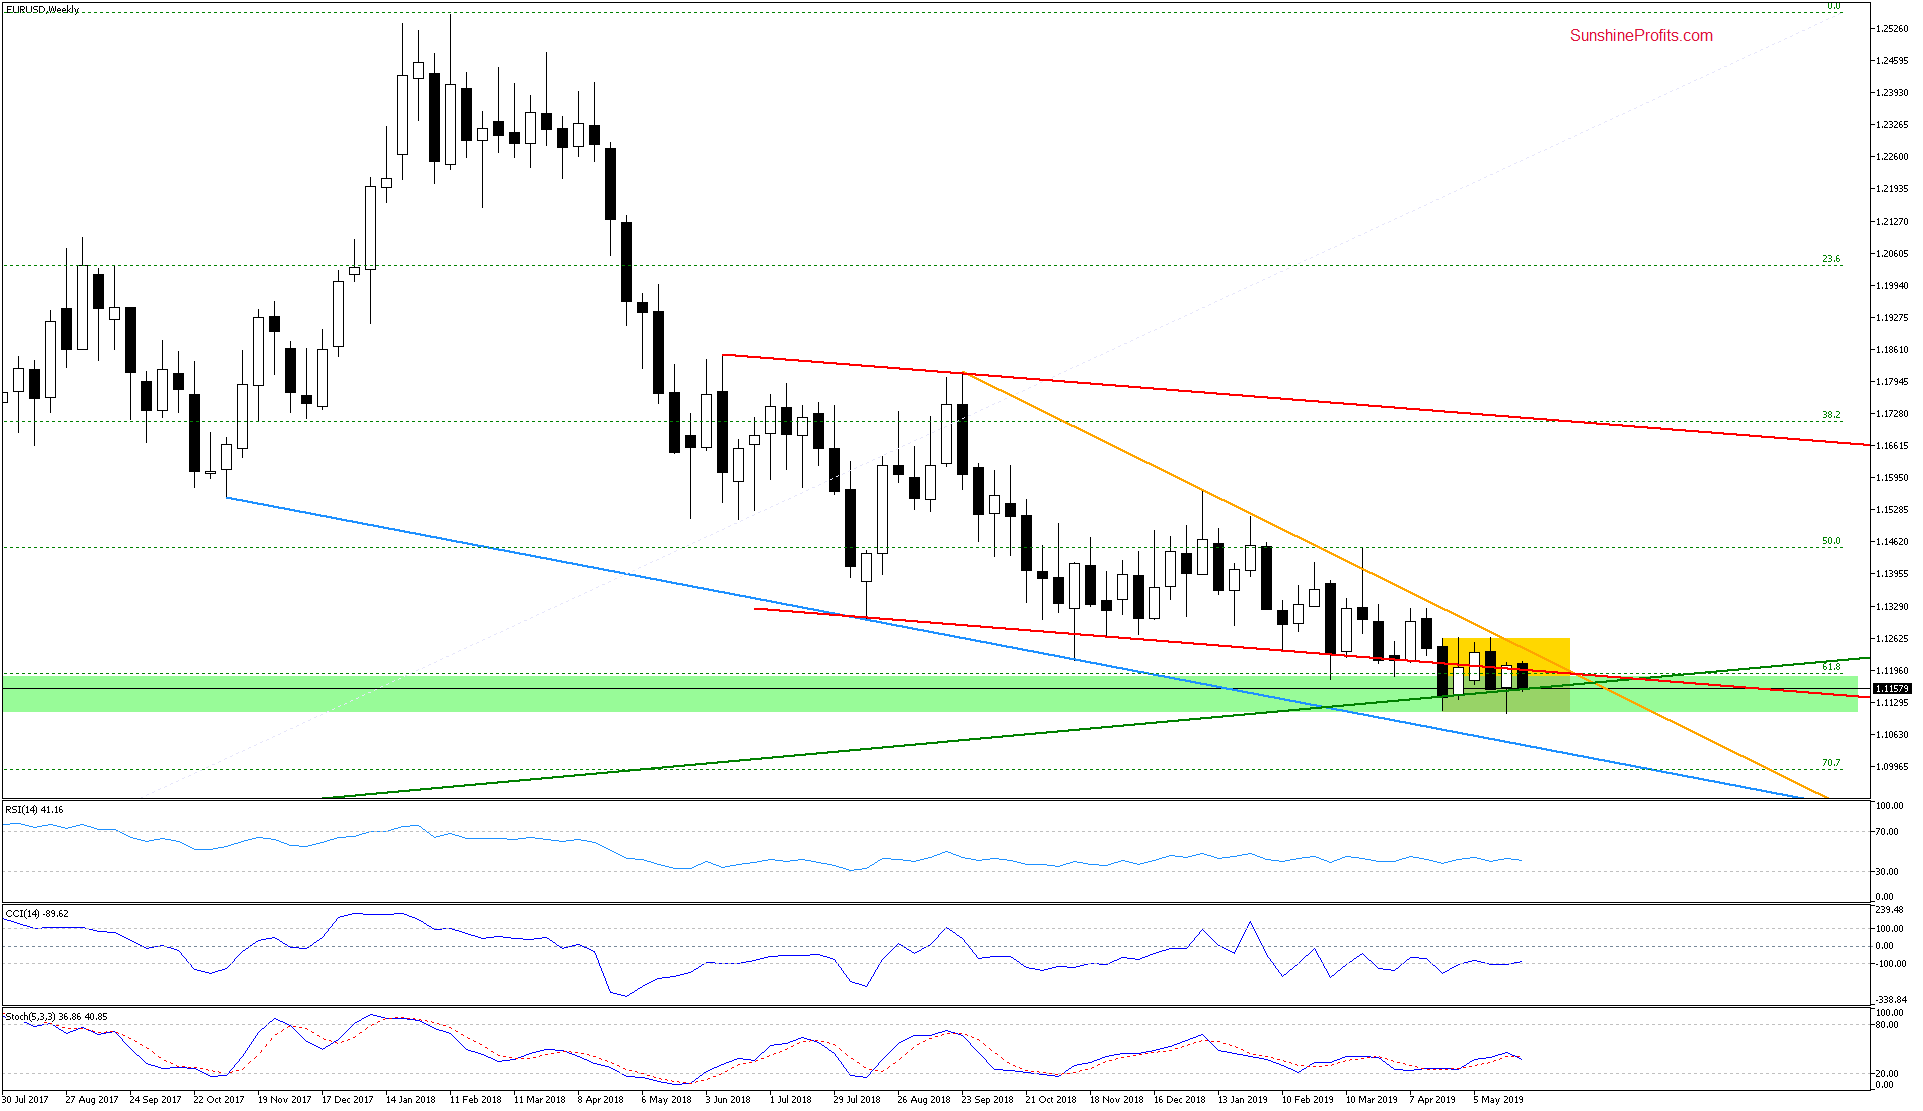Viewport: 1923px width, 1111px height.
Task: Click the 14 Jan 2018 date label
Action: pyautogui.click(x=410, y=1099)
